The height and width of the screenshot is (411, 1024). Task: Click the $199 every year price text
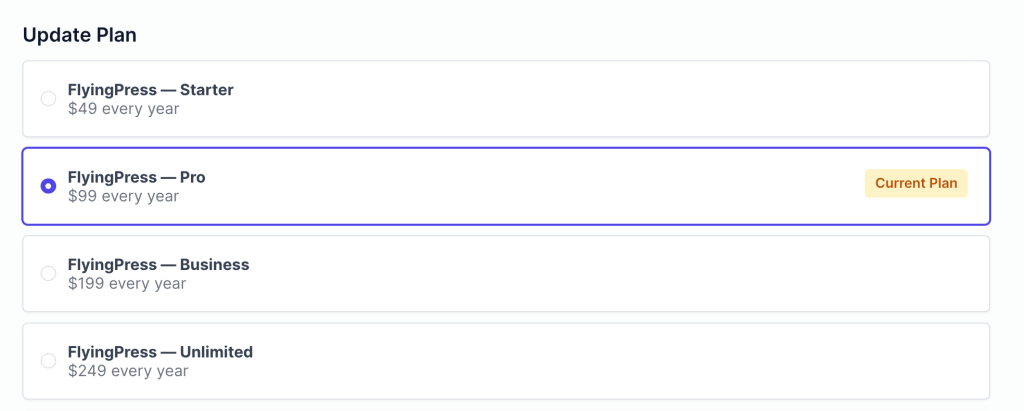(x=127, y=284)
